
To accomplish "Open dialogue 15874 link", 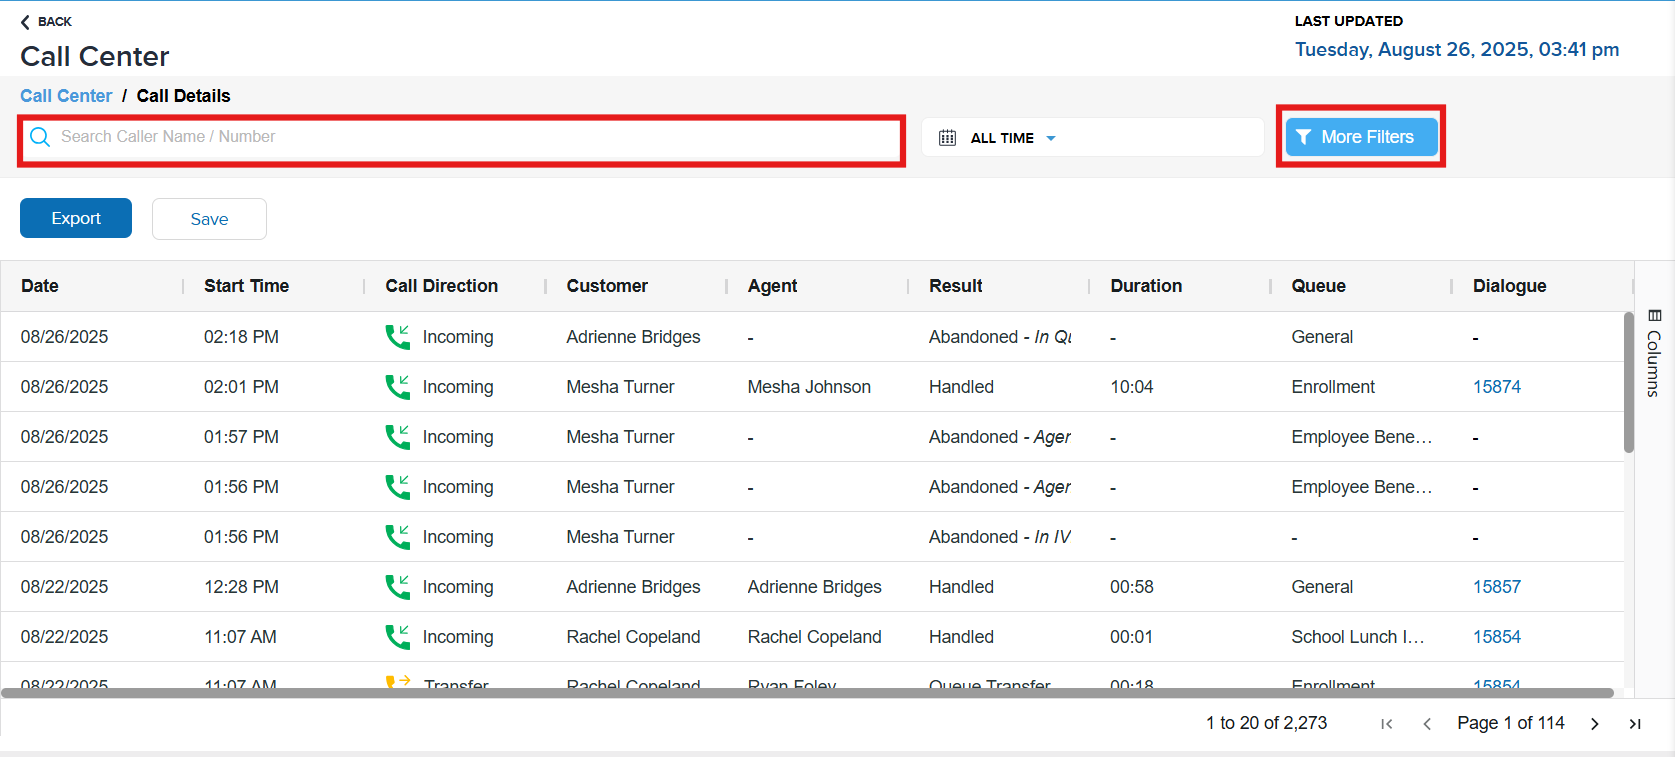I will coord(1496,387).
